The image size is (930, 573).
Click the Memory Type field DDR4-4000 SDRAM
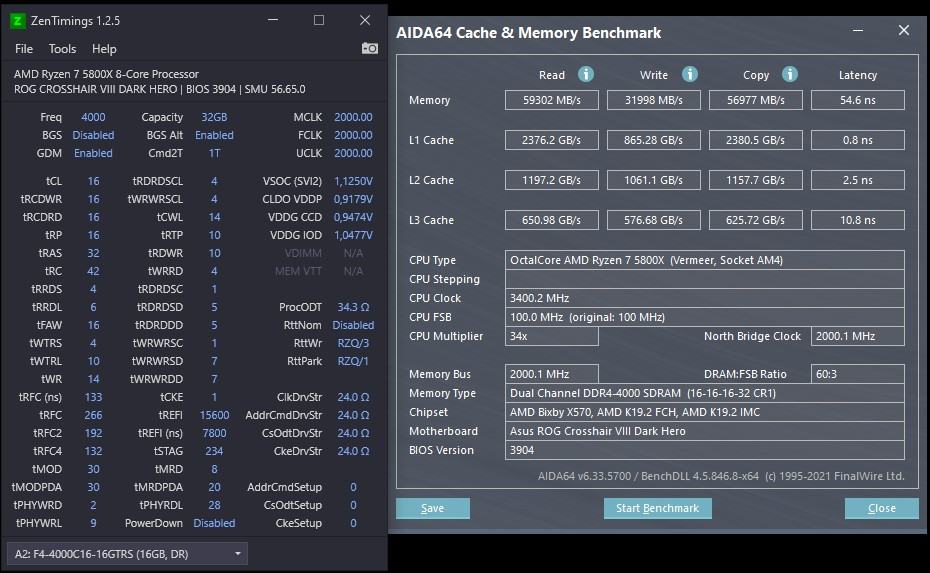pyautogui.click(x=705, y=393)
